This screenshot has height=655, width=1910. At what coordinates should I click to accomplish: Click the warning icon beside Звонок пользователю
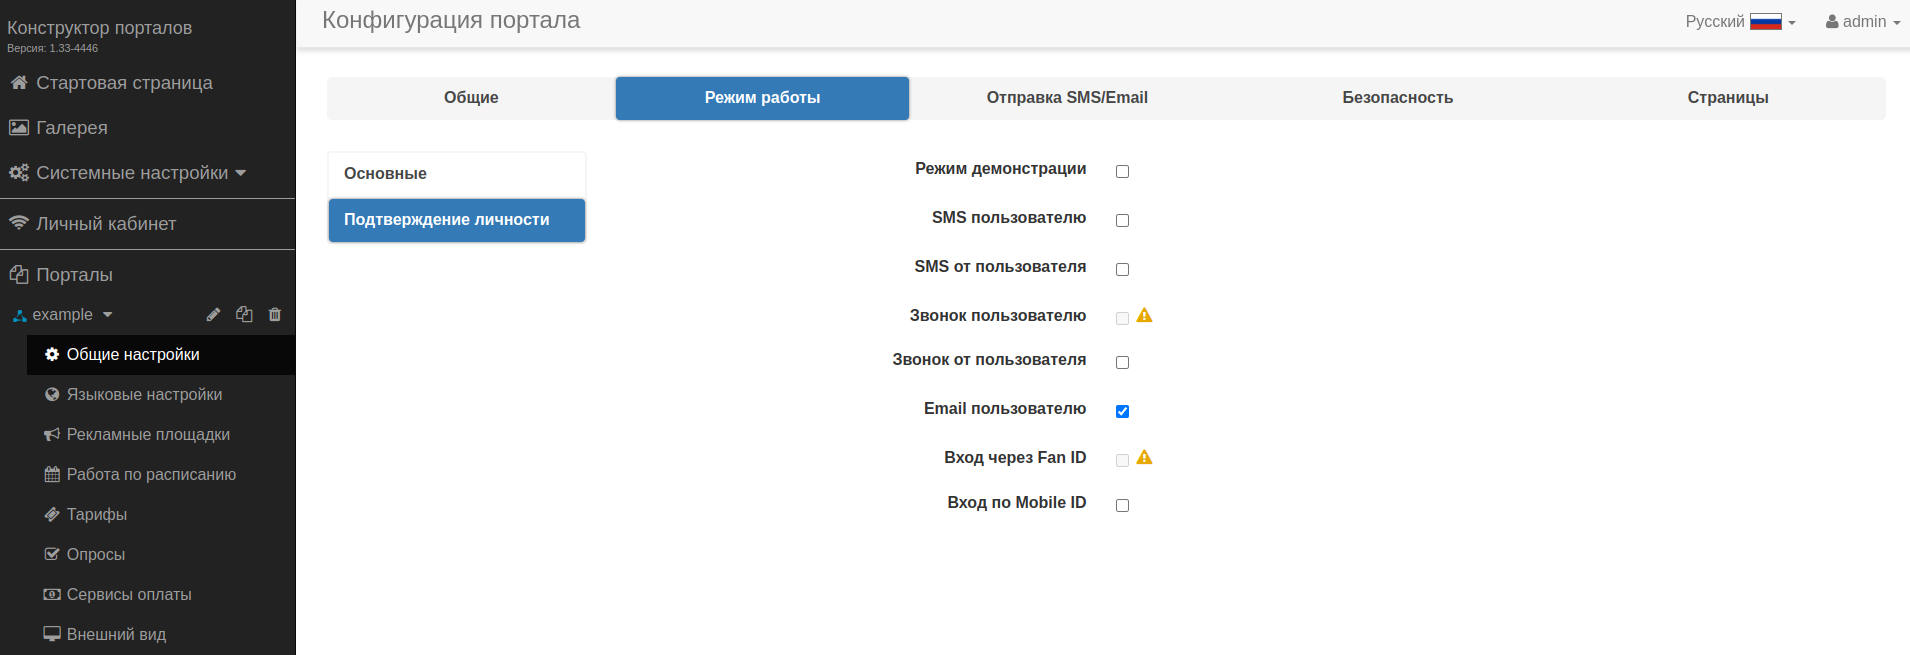click(x=1145, y=316)
